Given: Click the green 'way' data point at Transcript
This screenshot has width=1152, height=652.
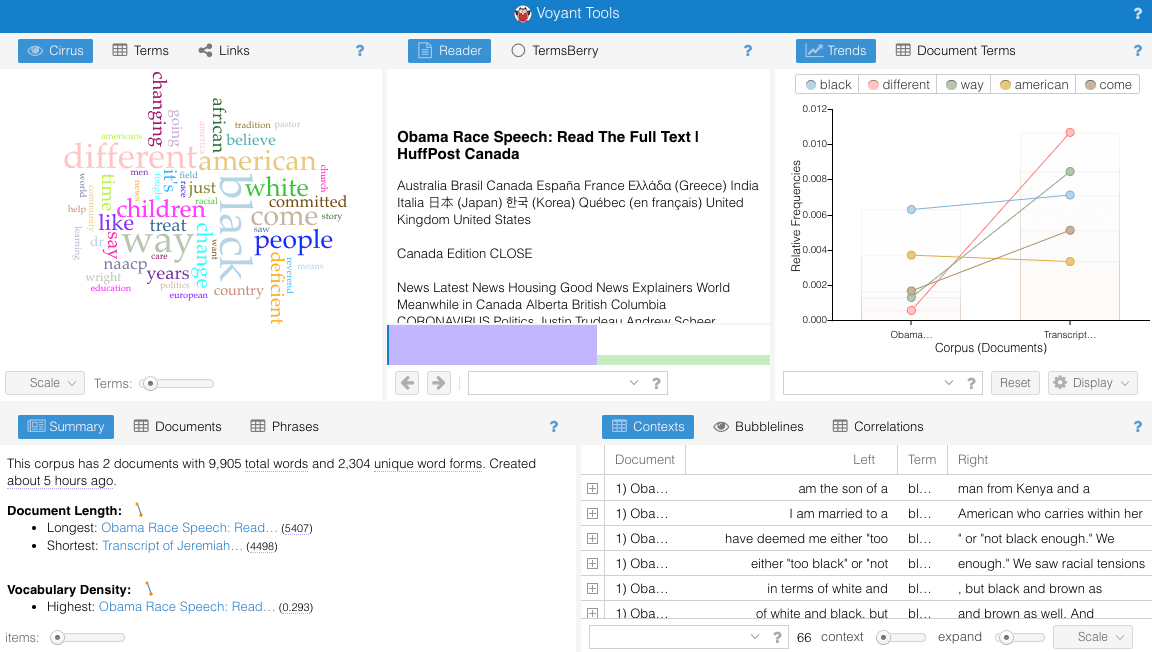Looking at the screenshot, I should click(1070, 171).
